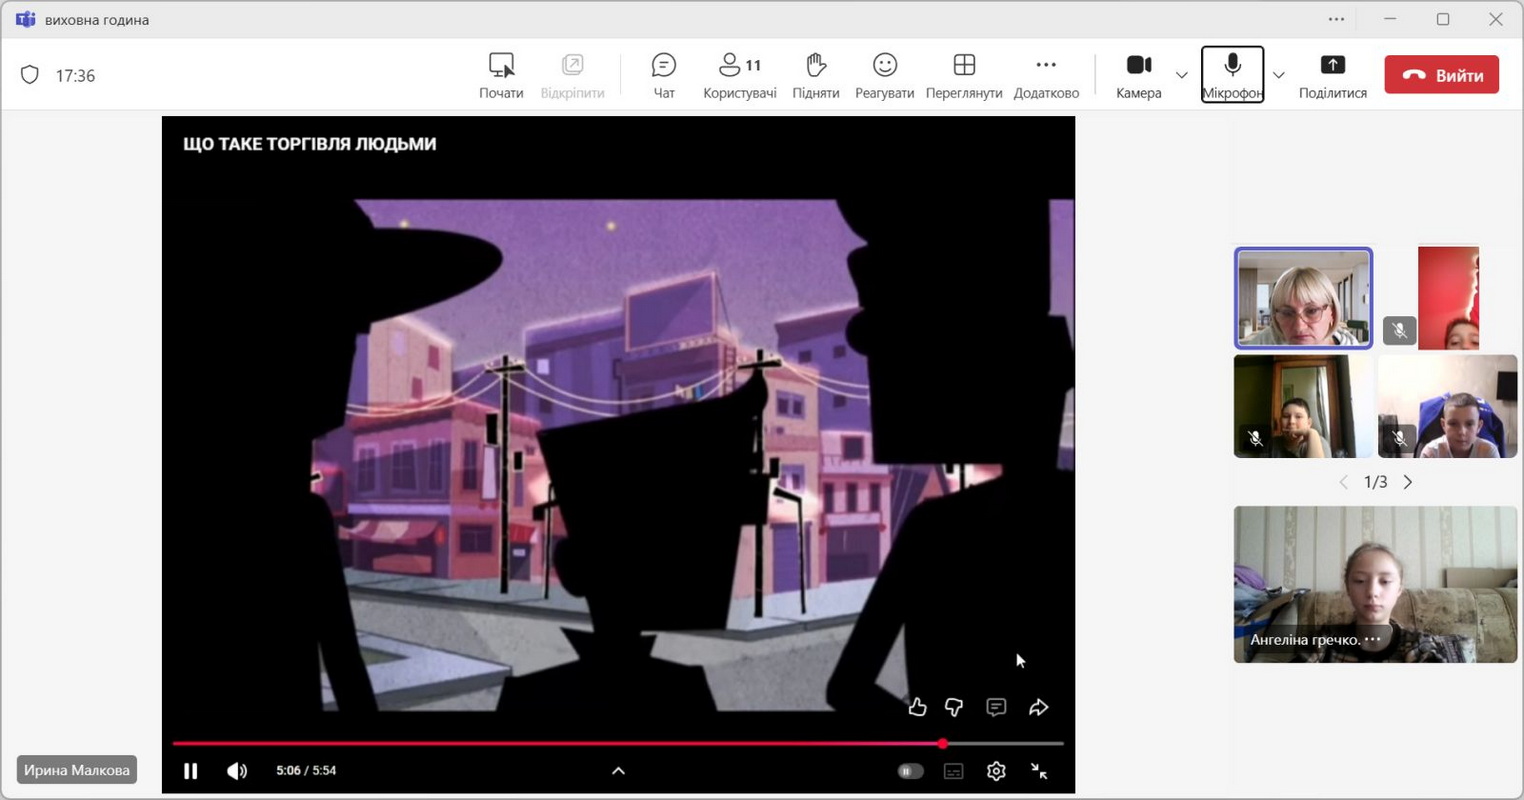Open video settings gear
The image size is (1524, 800).
[996, 771]
